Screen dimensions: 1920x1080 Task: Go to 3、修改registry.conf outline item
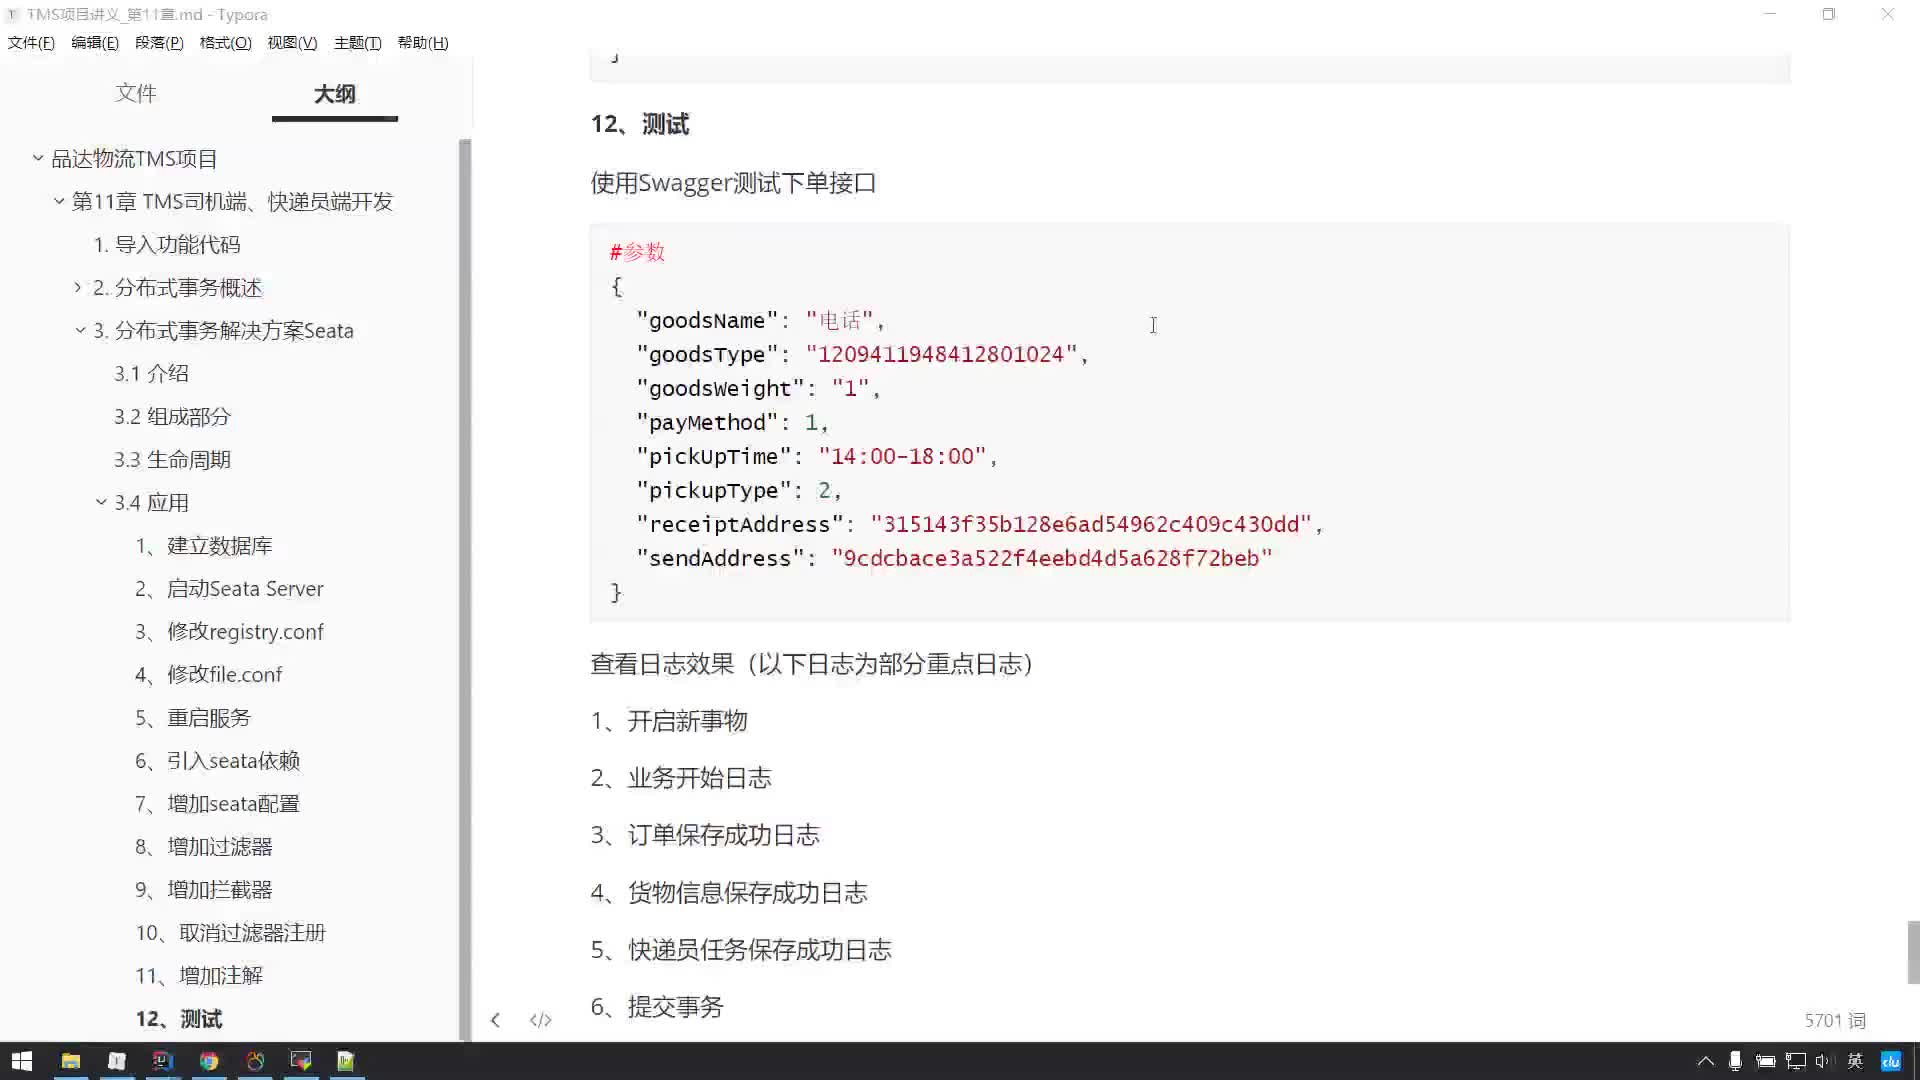click(x=229, y=632)
